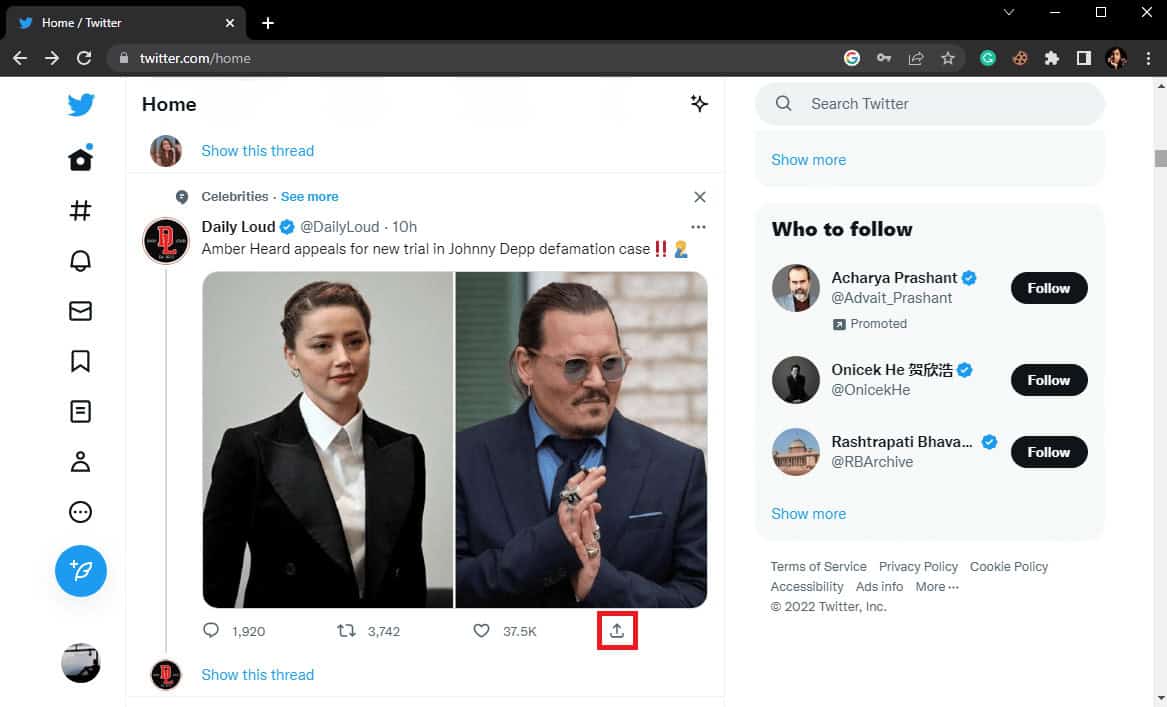The height and width of the screenshot is (707, 1167).
Task: Open cookie extension icon
Action: pos(1020,58)
